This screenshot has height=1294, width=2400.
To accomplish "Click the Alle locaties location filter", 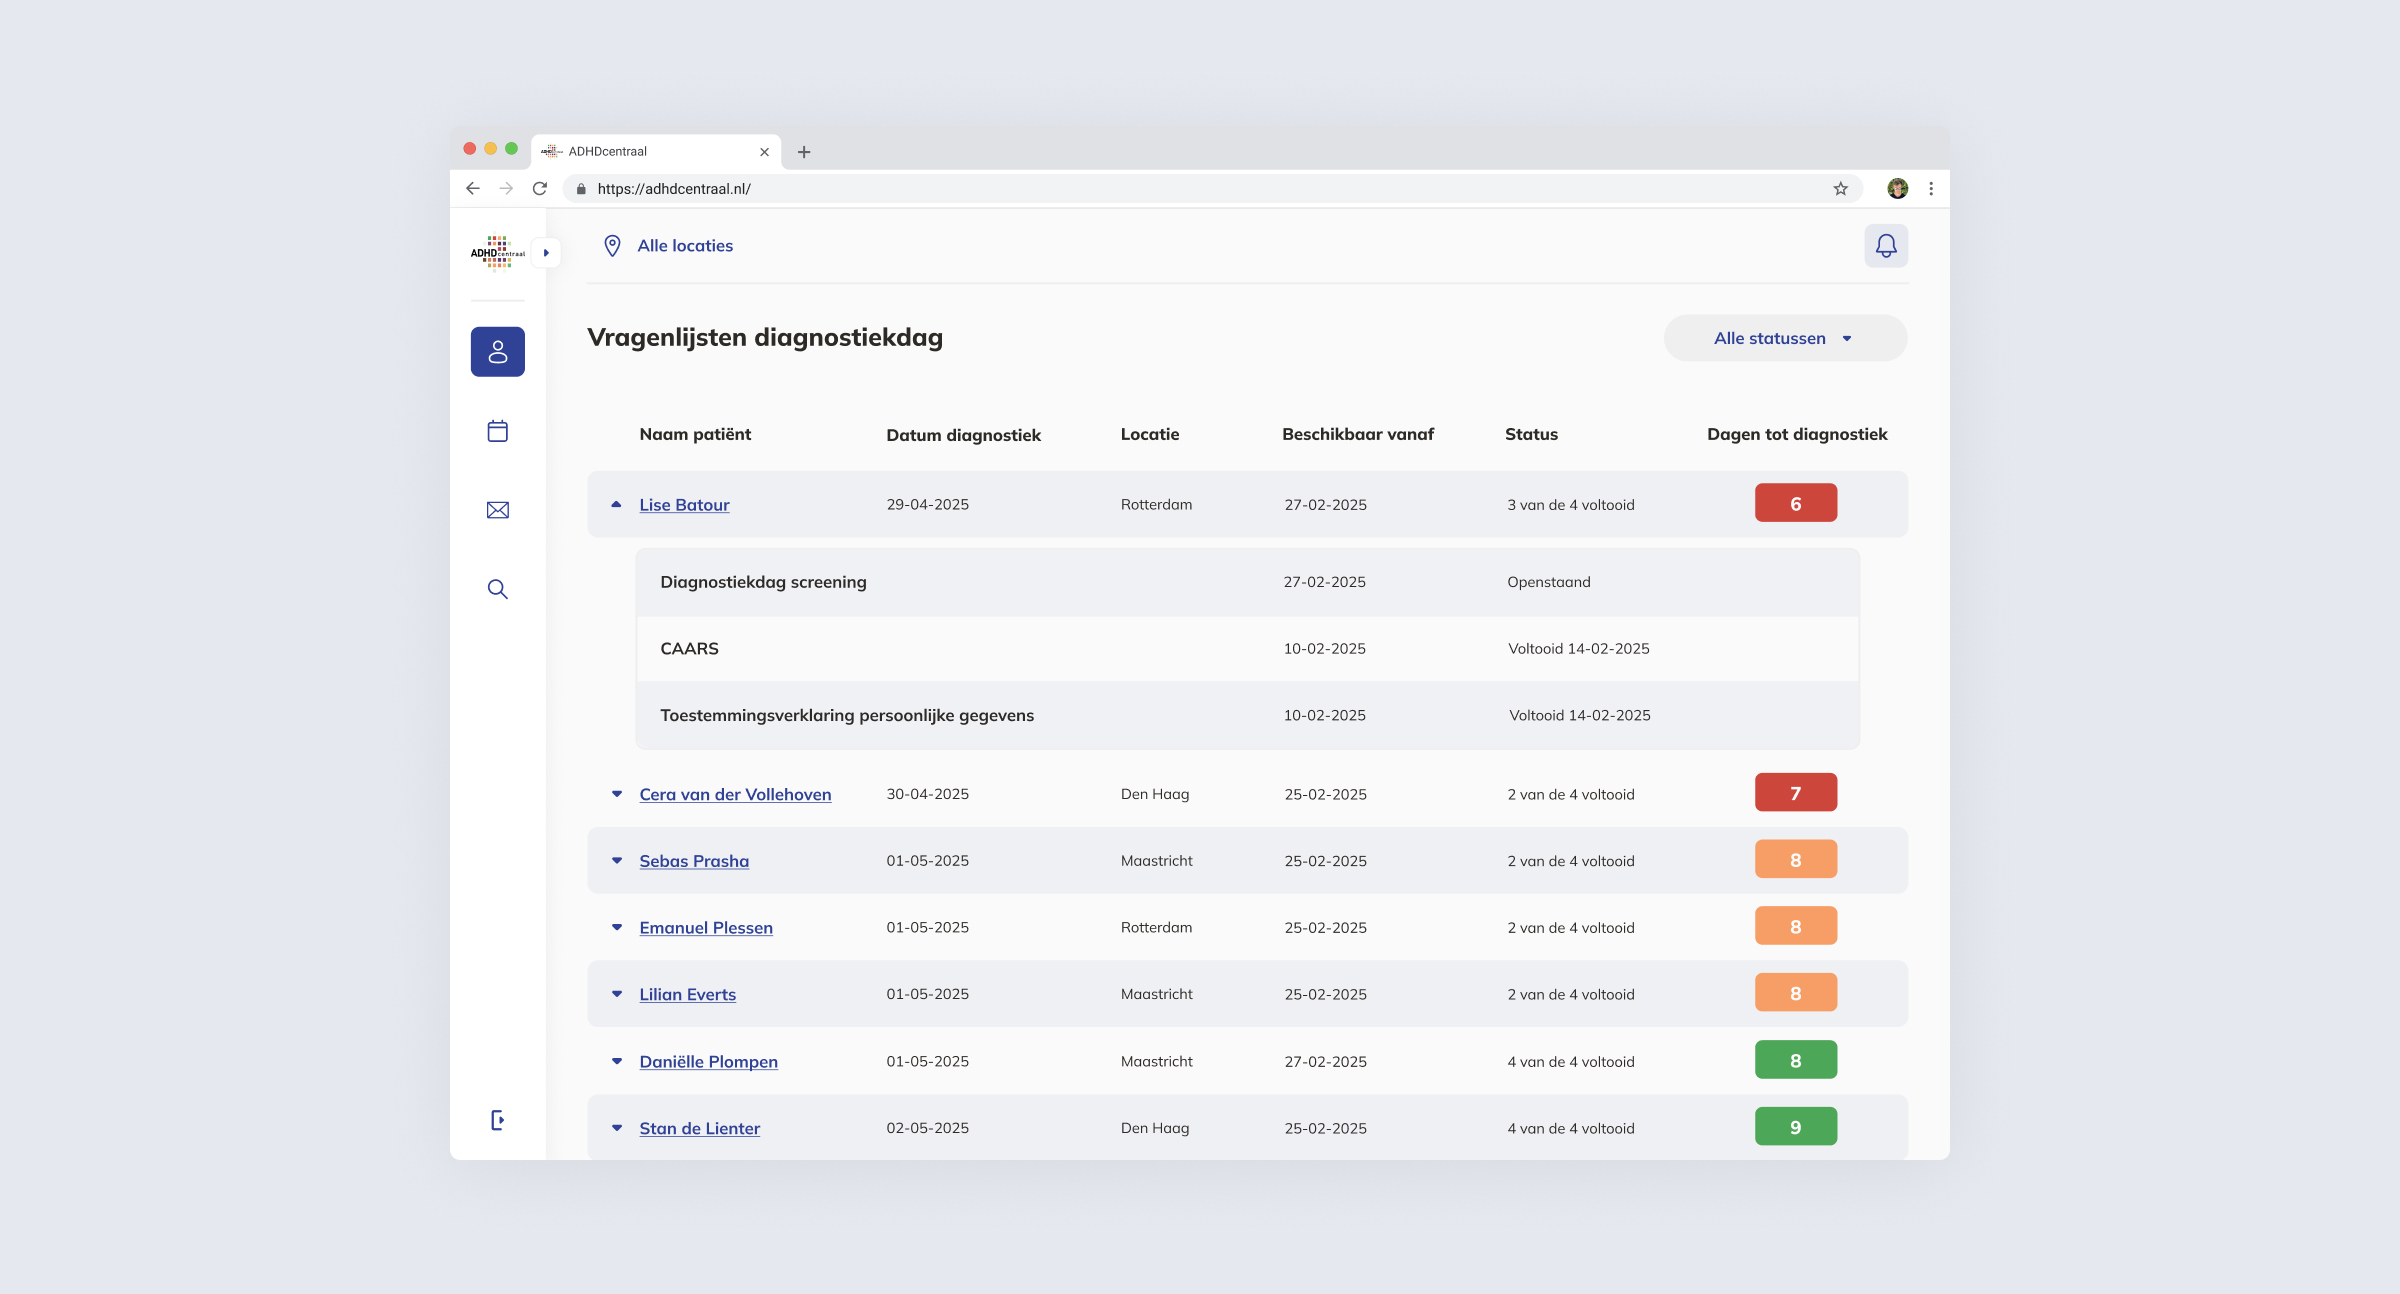I will point(684,246).
